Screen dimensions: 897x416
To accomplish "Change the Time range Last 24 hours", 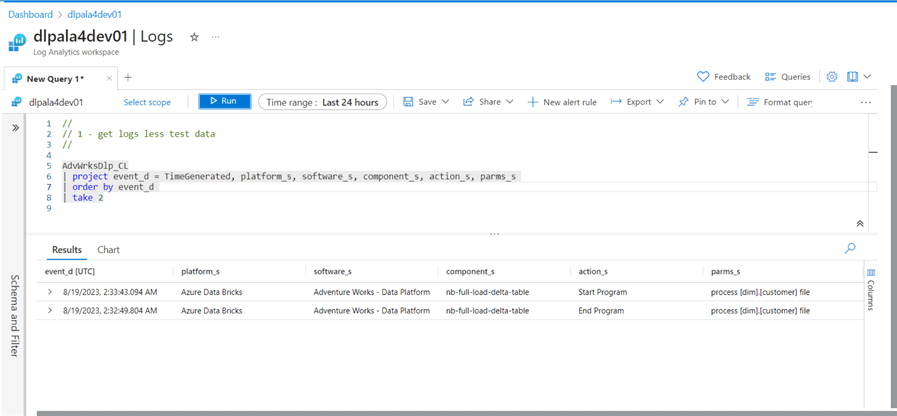I will pos(323,102).
